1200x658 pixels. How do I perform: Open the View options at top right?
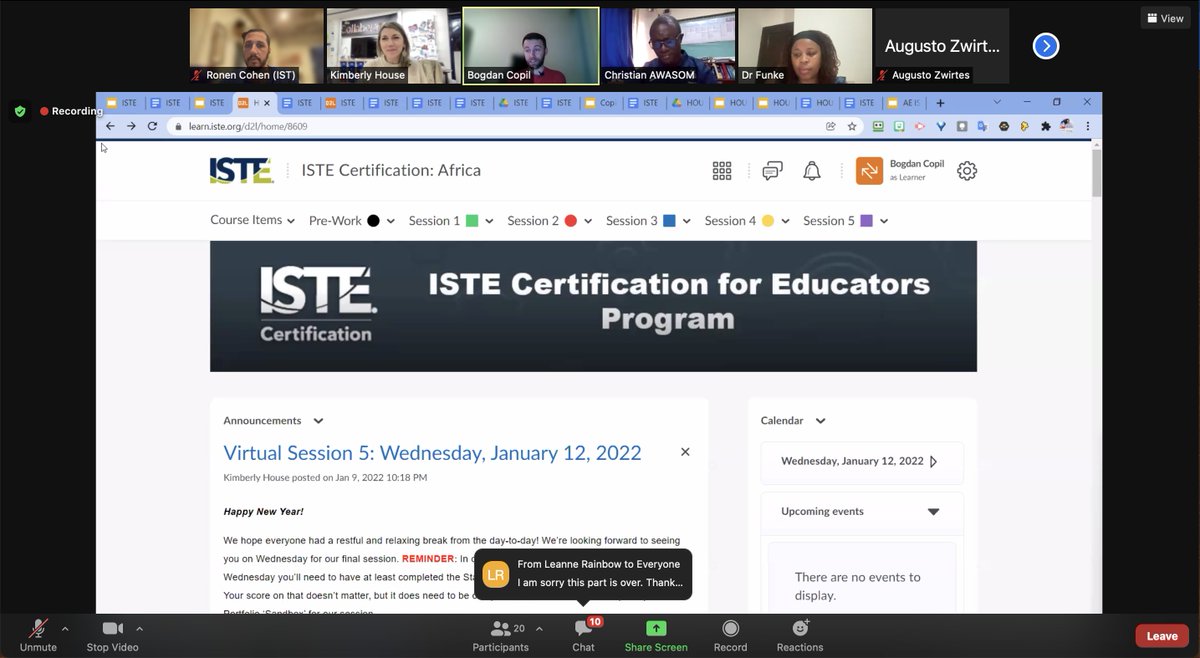click(1165, 18)
